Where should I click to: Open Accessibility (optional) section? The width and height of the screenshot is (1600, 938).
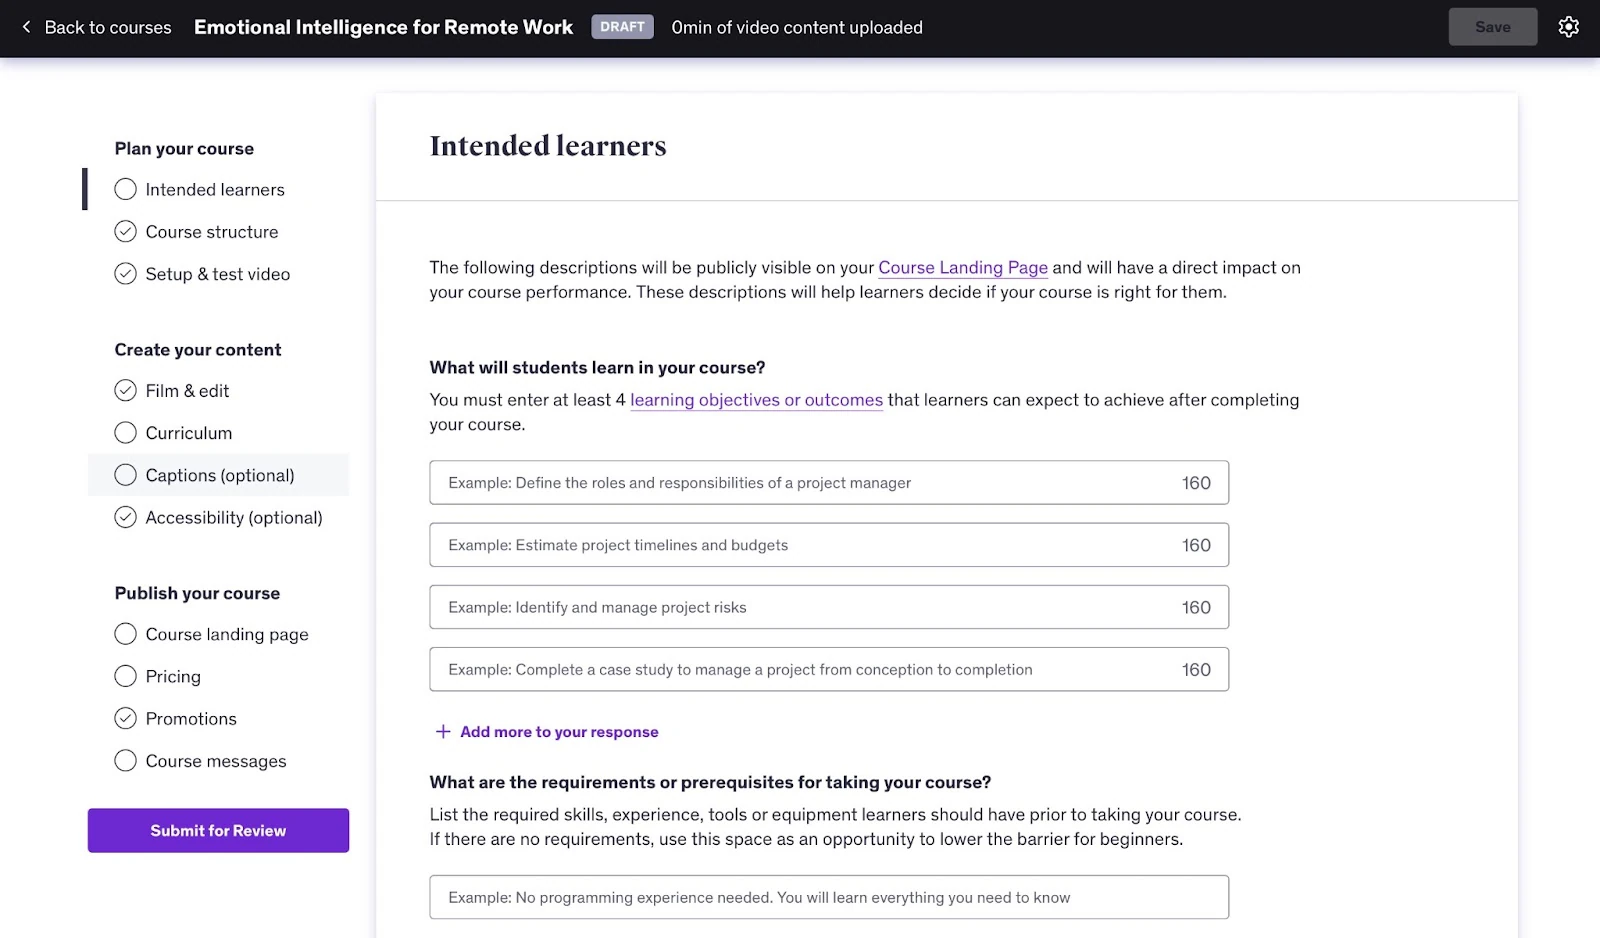tap(234, 517)
